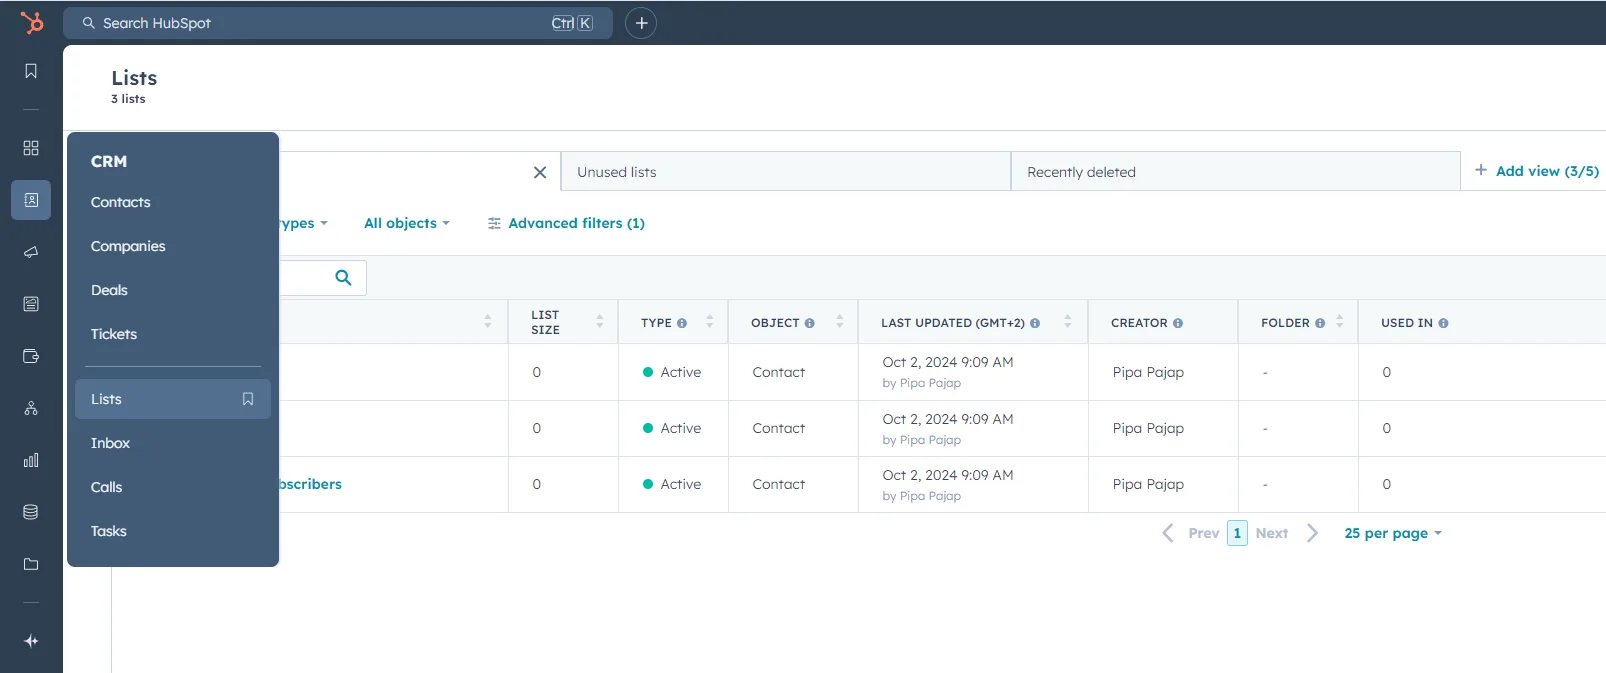Close the current view tab with X
The height and width of the screenshot is (673, 1606).
click(540, 172)
